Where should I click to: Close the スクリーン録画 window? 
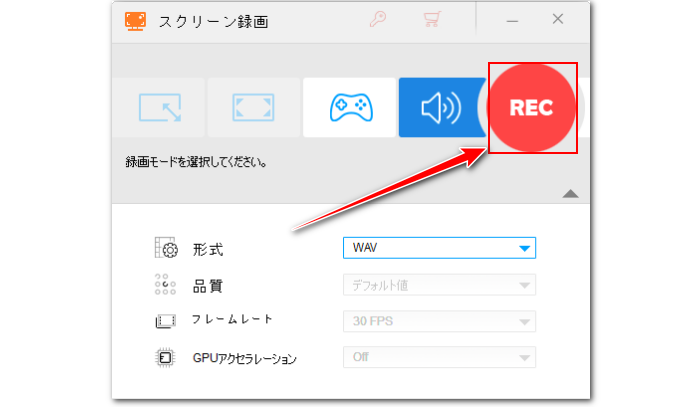[x=558, y=19]
